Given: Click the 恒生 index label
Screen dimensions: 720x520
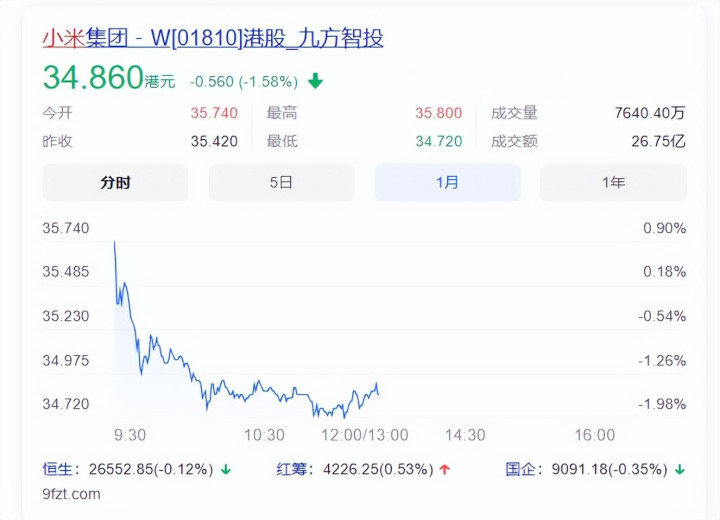Looking at the screenshot, I should 57,469.
